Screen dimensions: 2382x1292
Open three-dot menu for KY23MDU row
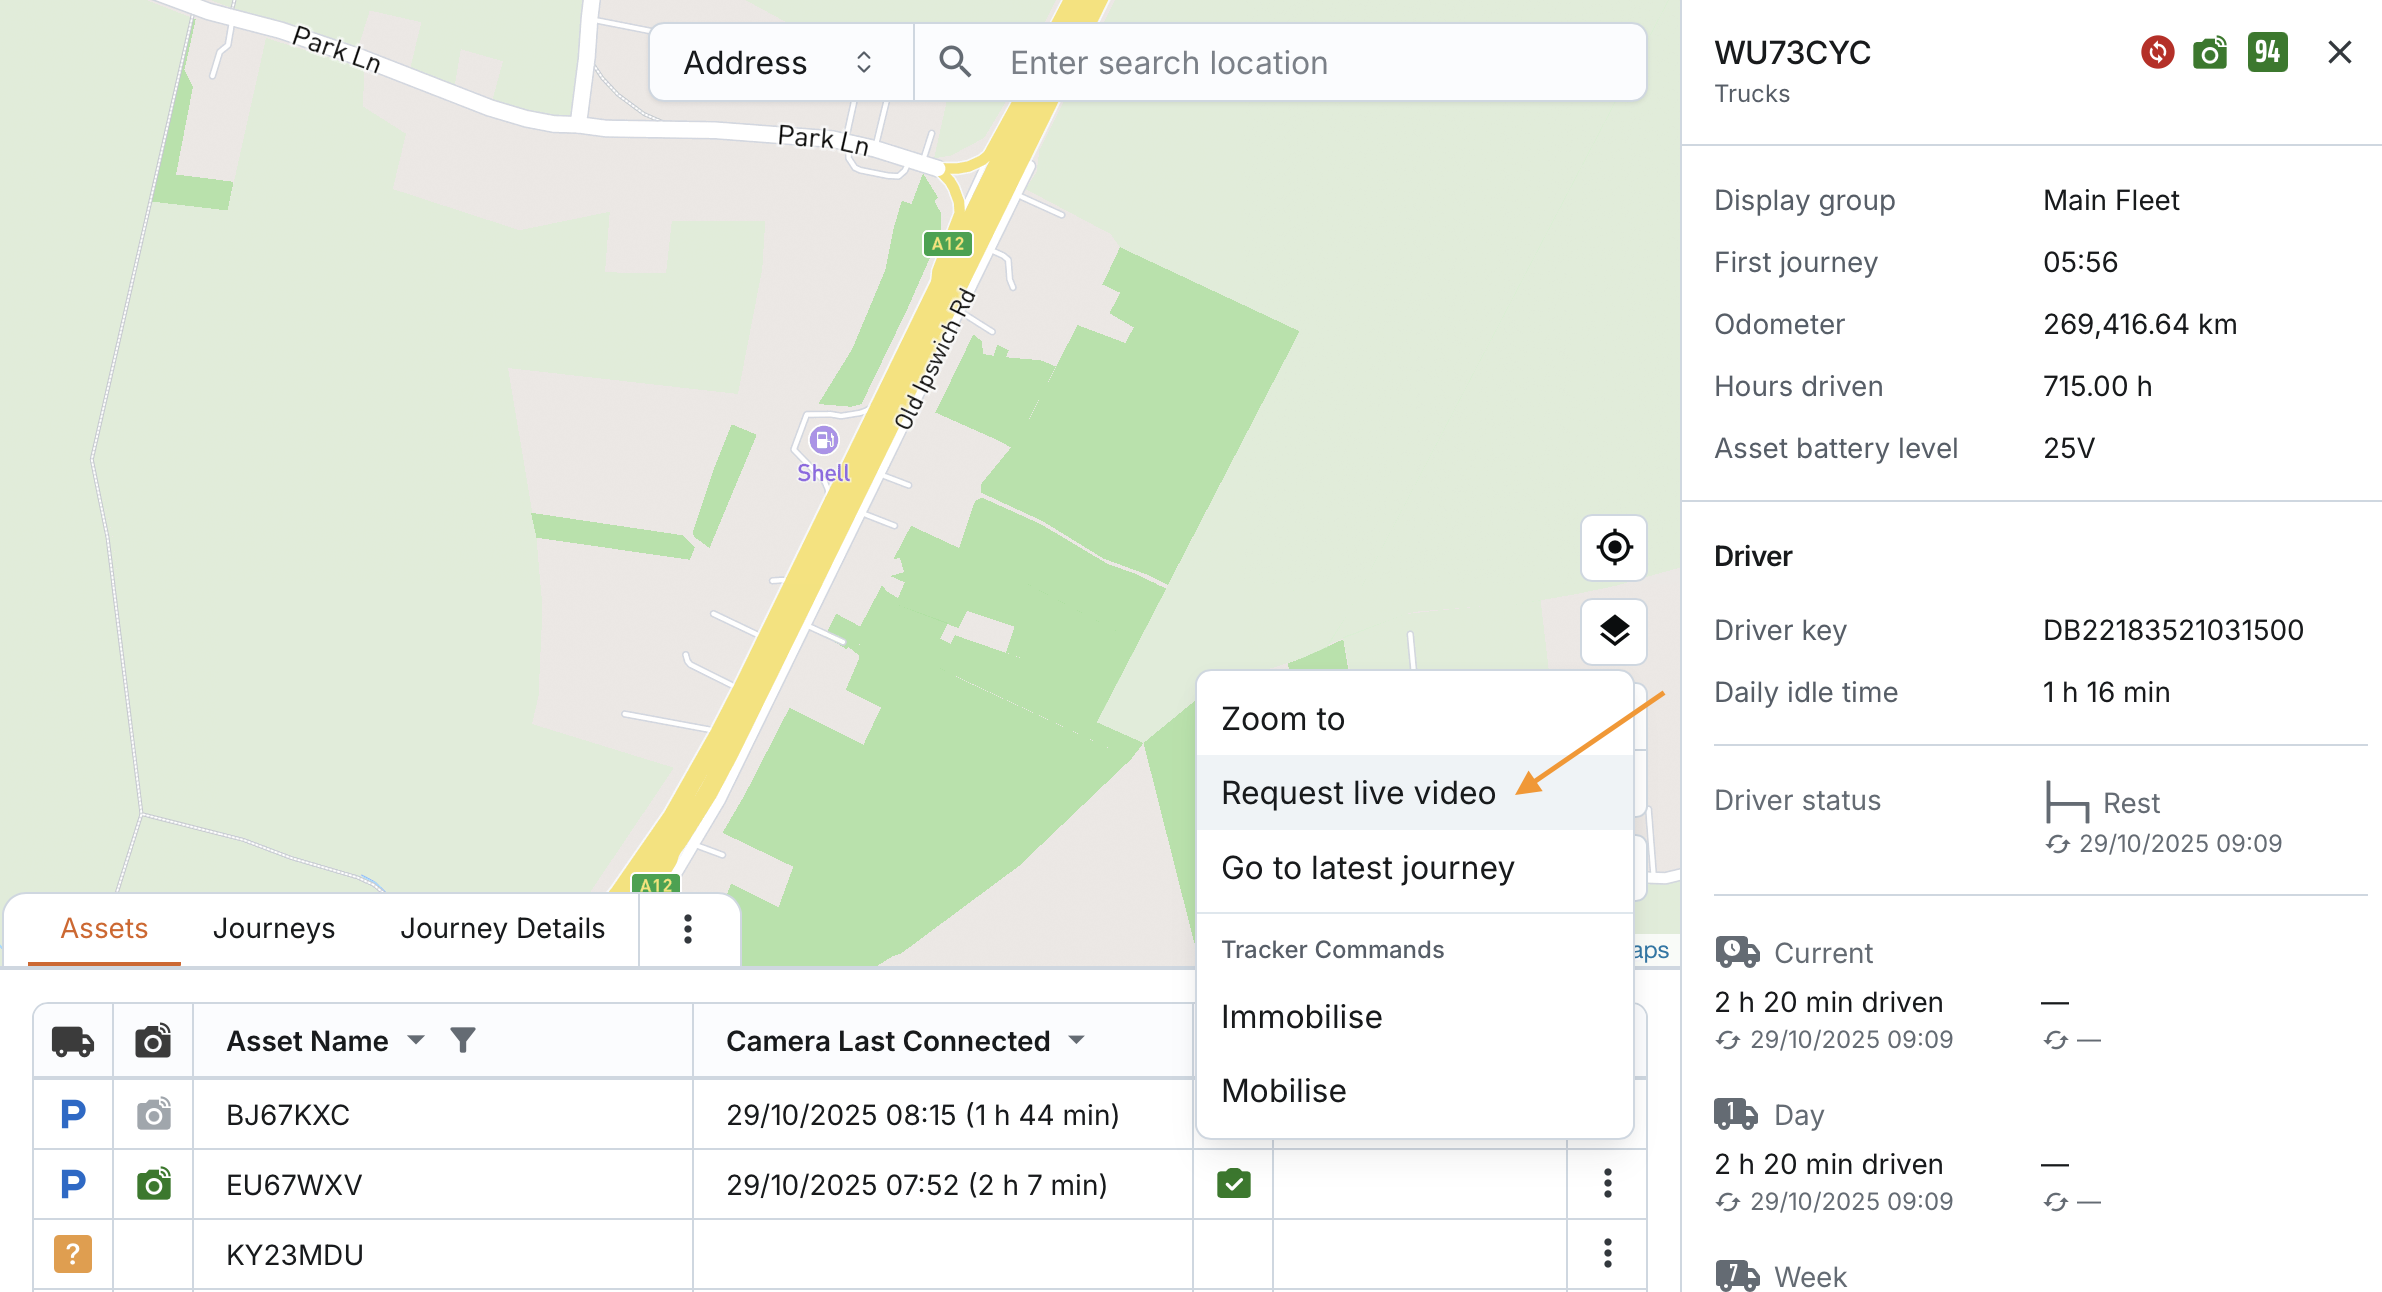[x=1607, y=1253]
